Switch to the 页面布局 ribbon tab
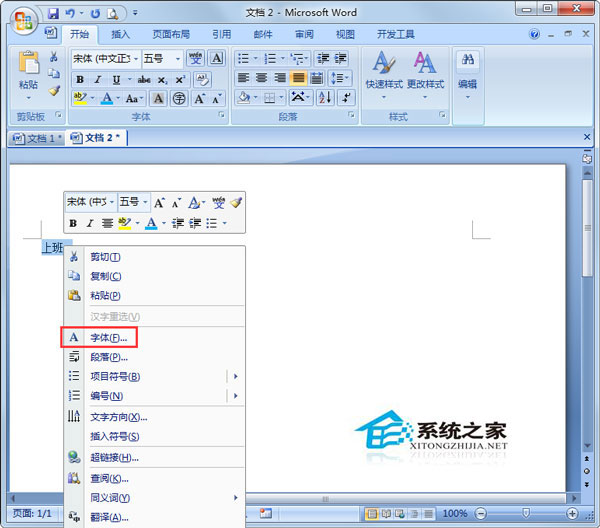Viewport: 600px width, 528px height. click(x=169, y=34)
